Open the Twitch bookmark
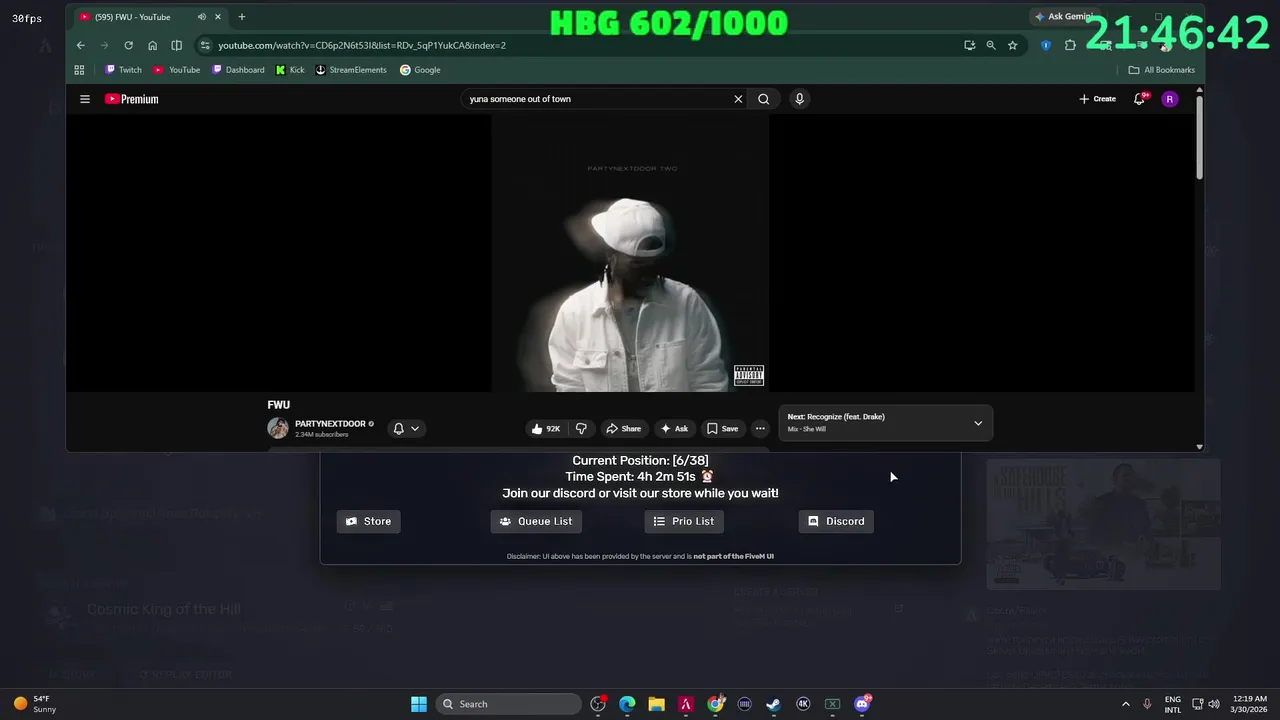This screenshot has width=1280, height=720. pyautogui.click(x=124, y=70)
